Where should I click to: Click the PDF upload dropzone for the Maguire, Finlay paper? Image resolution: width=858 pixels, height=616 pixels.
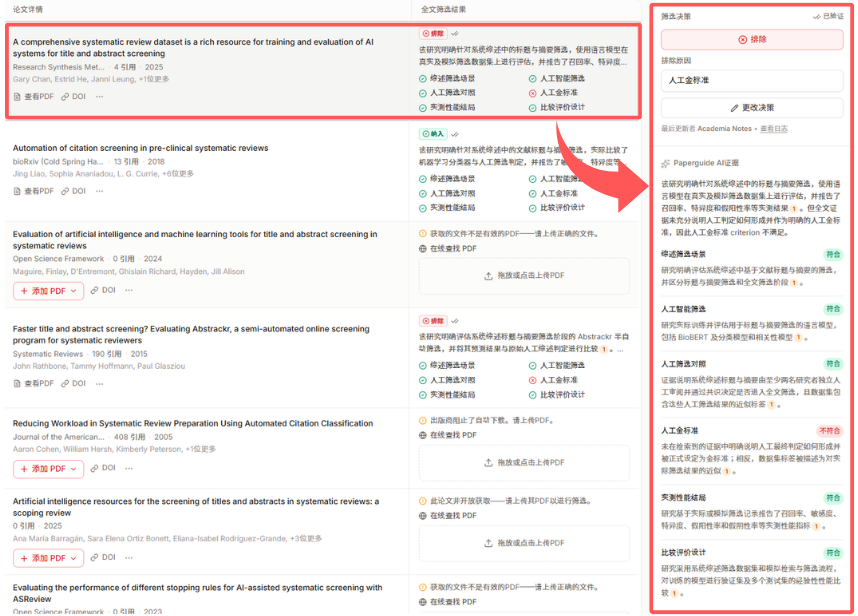point(524,276)
